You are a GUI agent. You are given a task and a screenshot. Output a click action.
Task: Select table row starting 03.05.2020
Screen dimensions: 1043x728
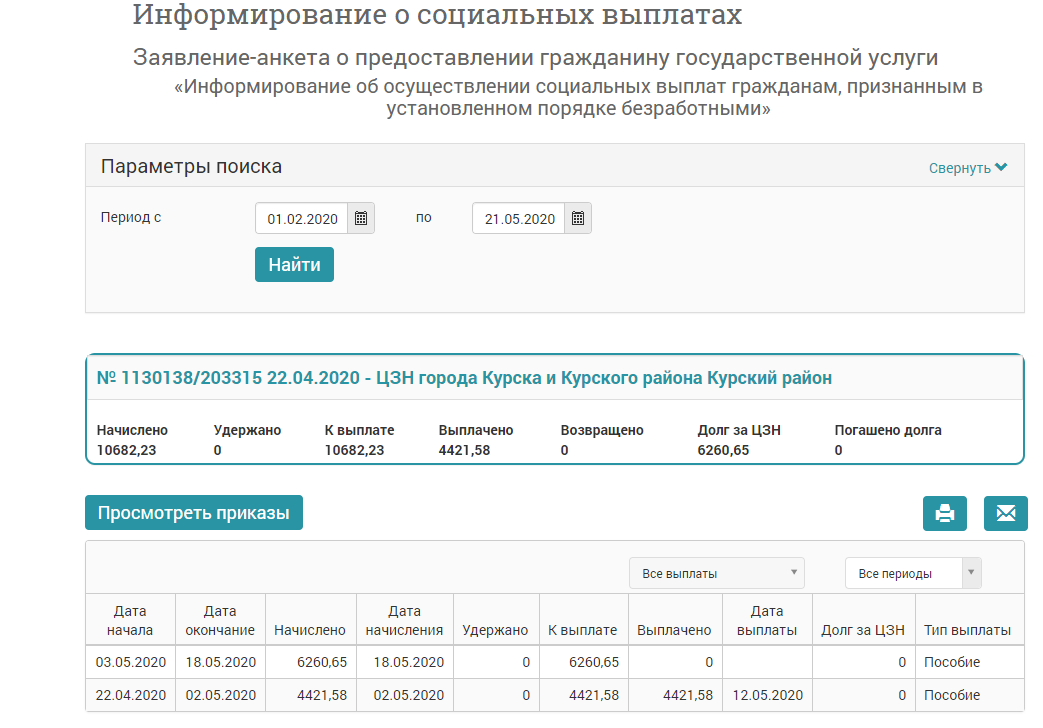tap(130, 662)
